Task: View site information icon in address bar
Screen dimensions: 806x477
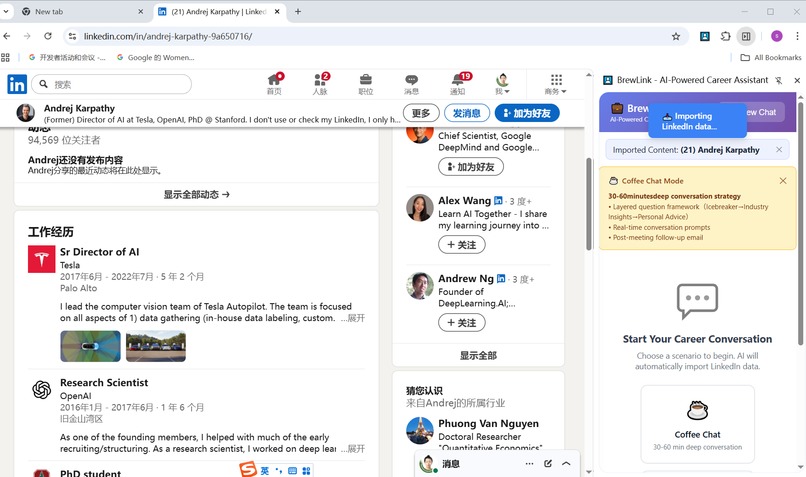Action: pyautogui.click(x=72, y=36)
